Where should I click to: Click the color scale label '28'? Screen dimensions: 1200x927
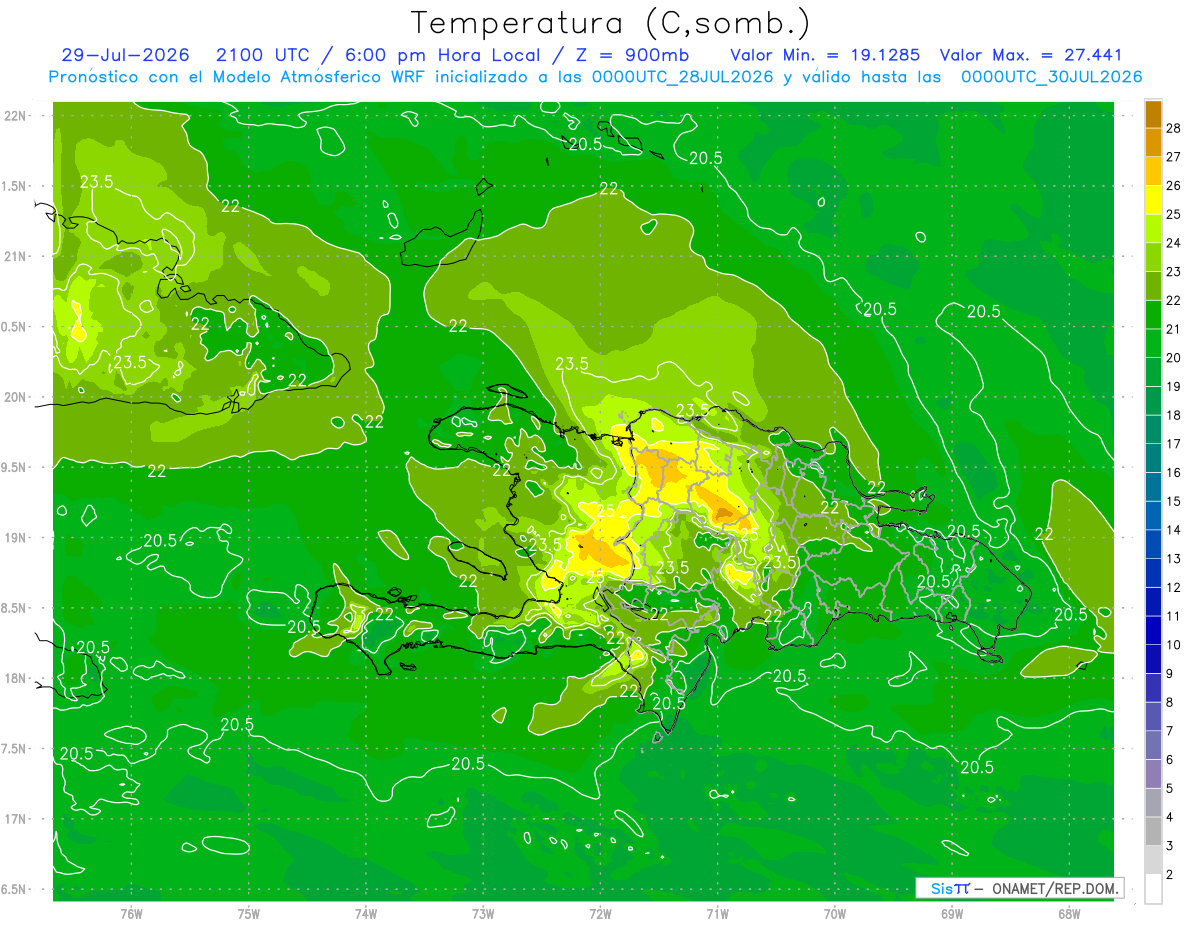pos(1174,128)
